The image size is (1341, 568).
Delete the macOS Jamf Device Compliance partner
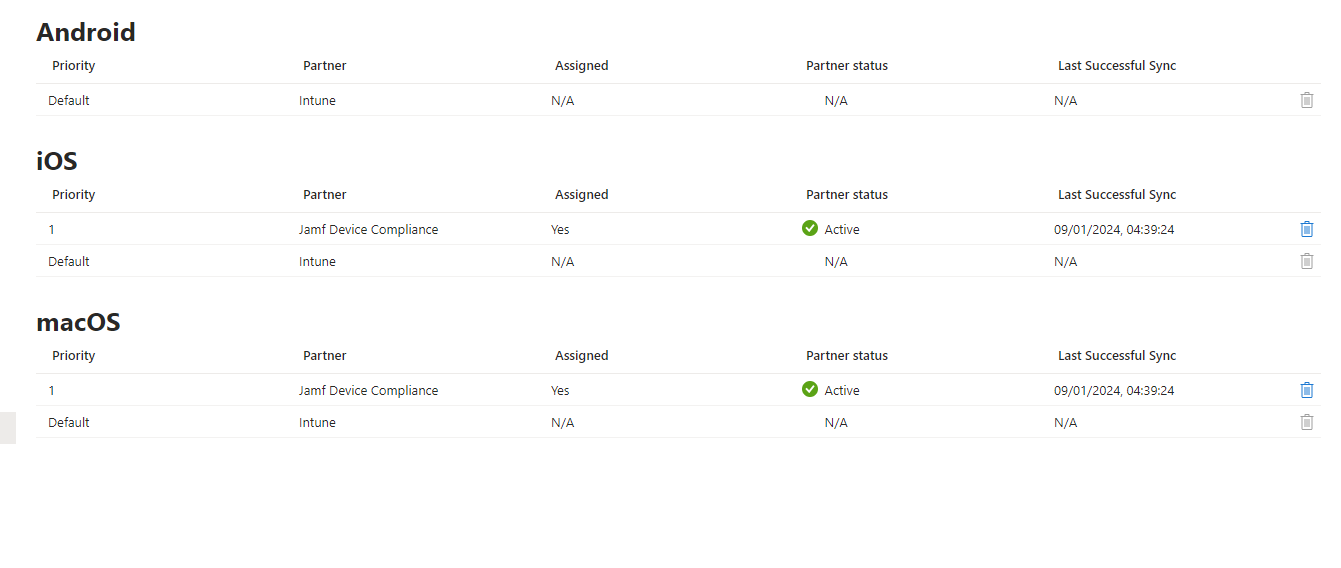(1306, 390)
